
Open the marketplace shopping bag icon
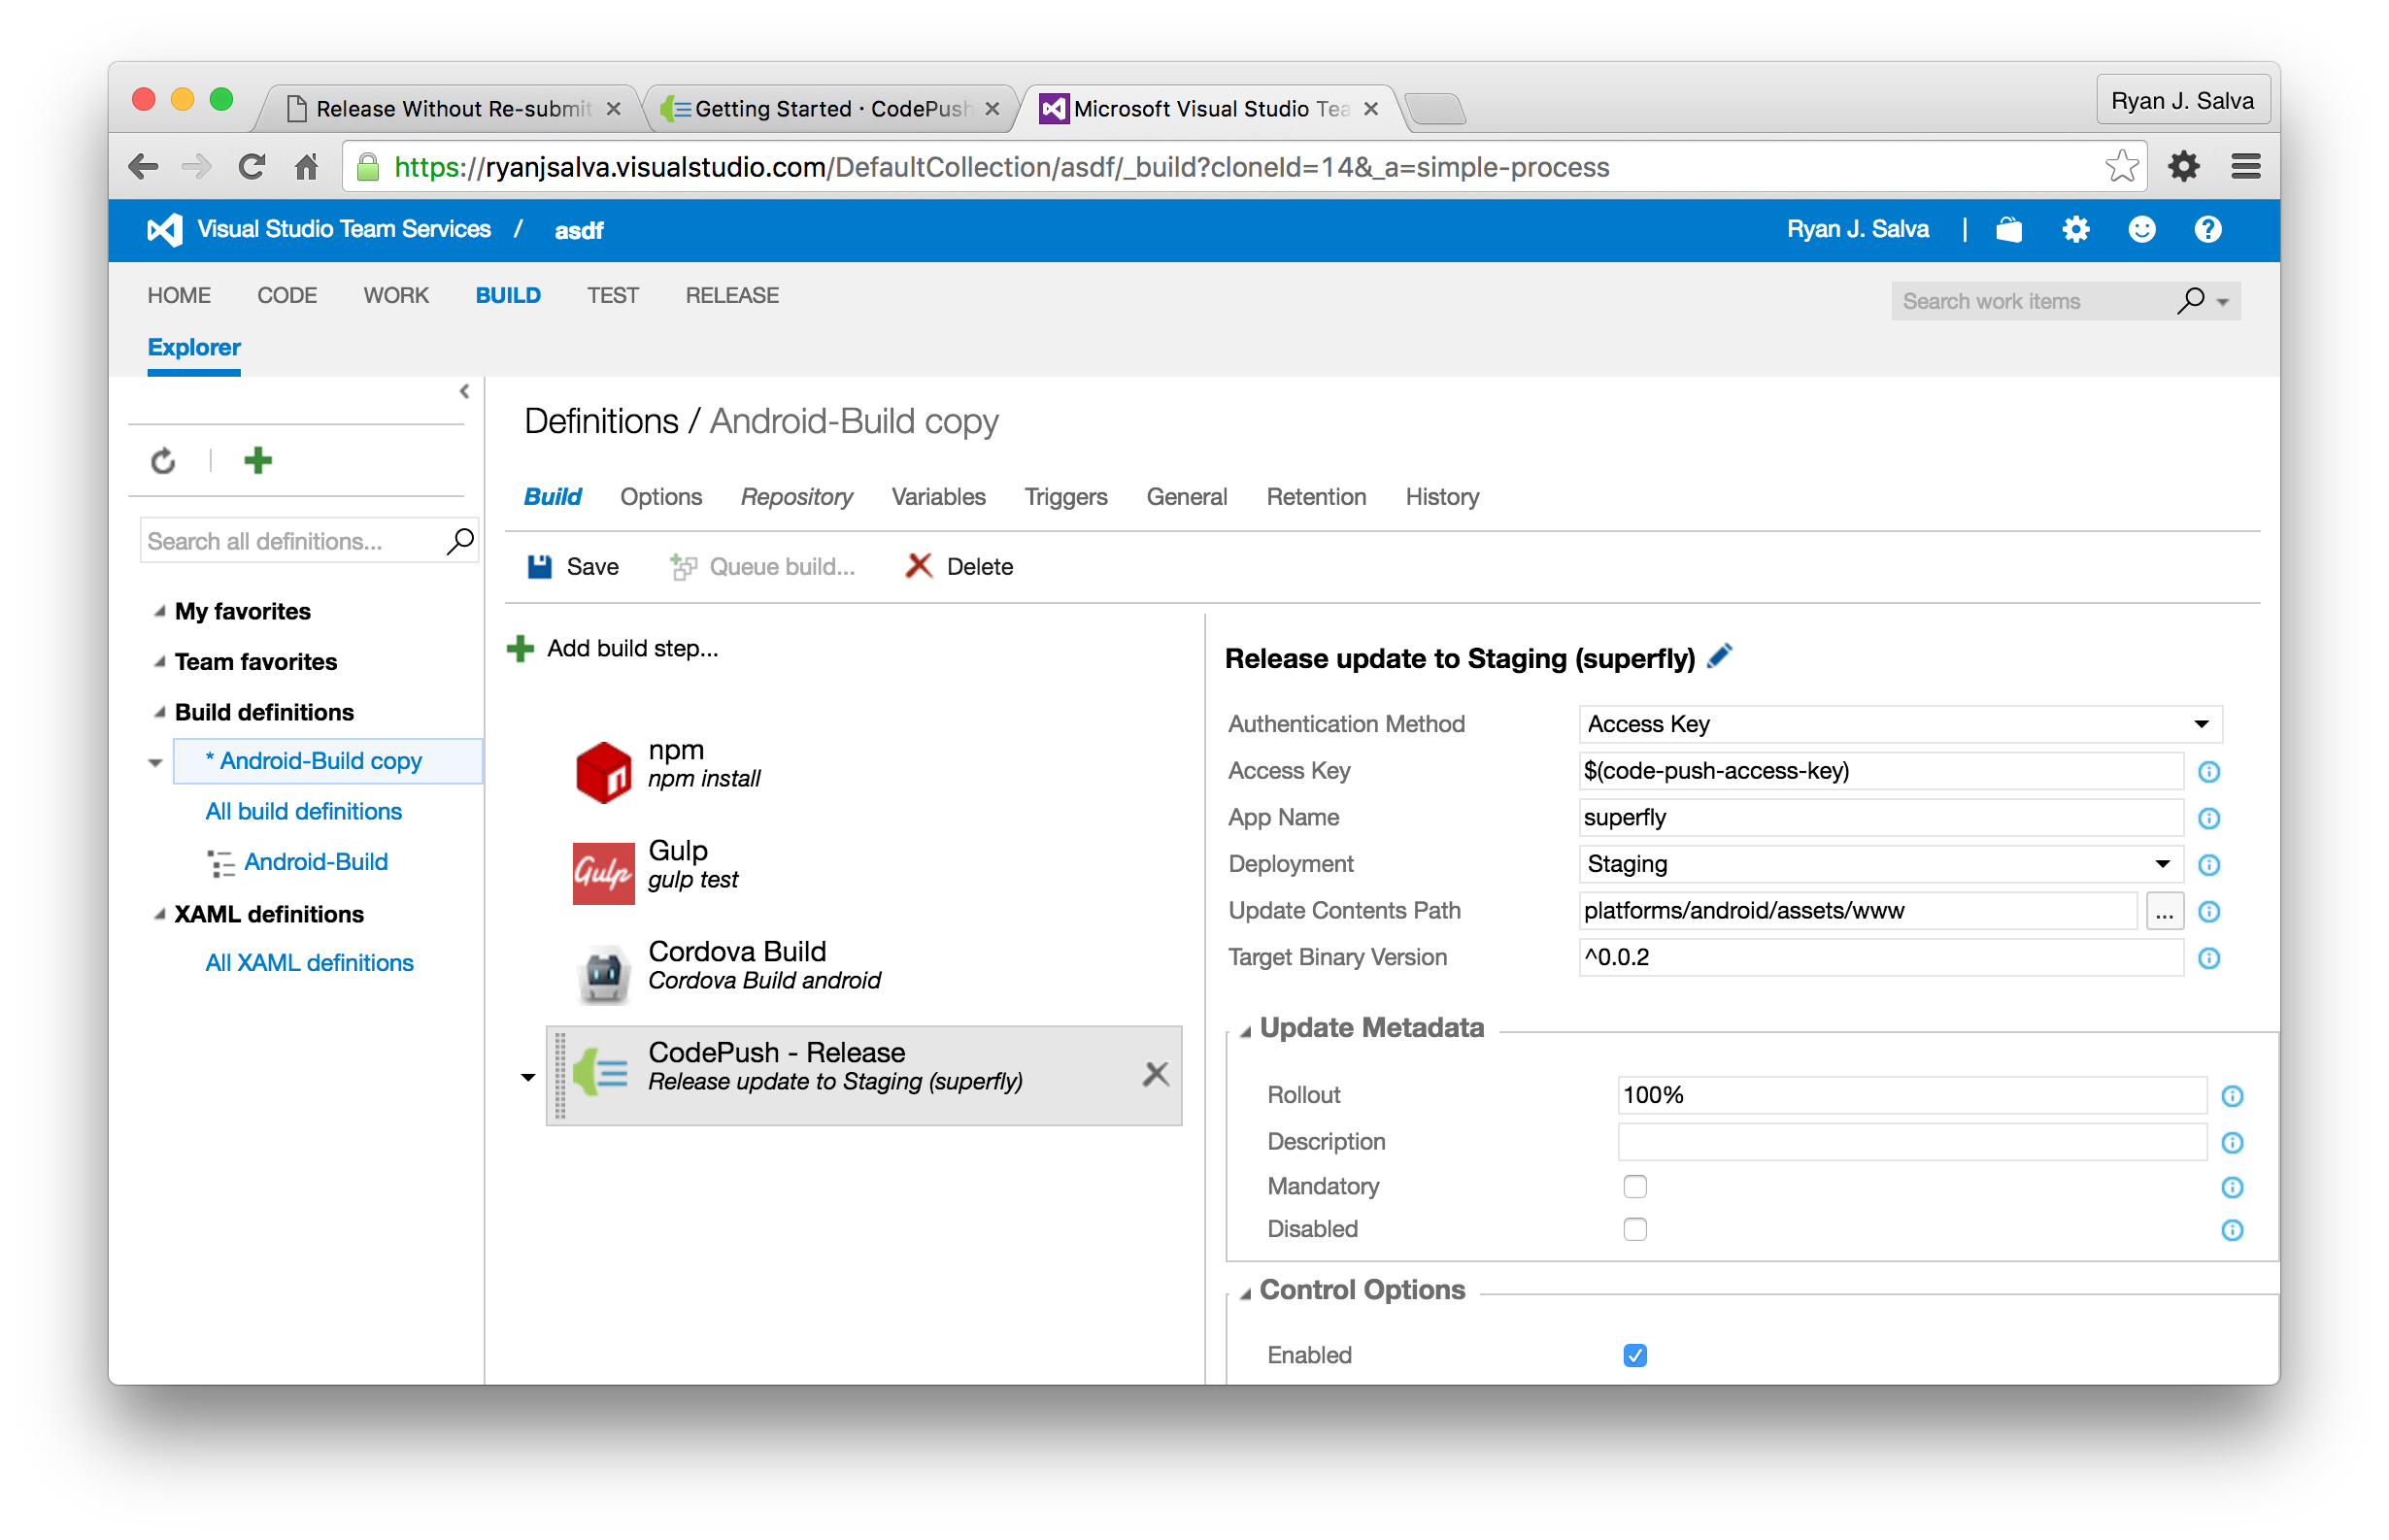pyautogui.click(x=2008, y=230)
